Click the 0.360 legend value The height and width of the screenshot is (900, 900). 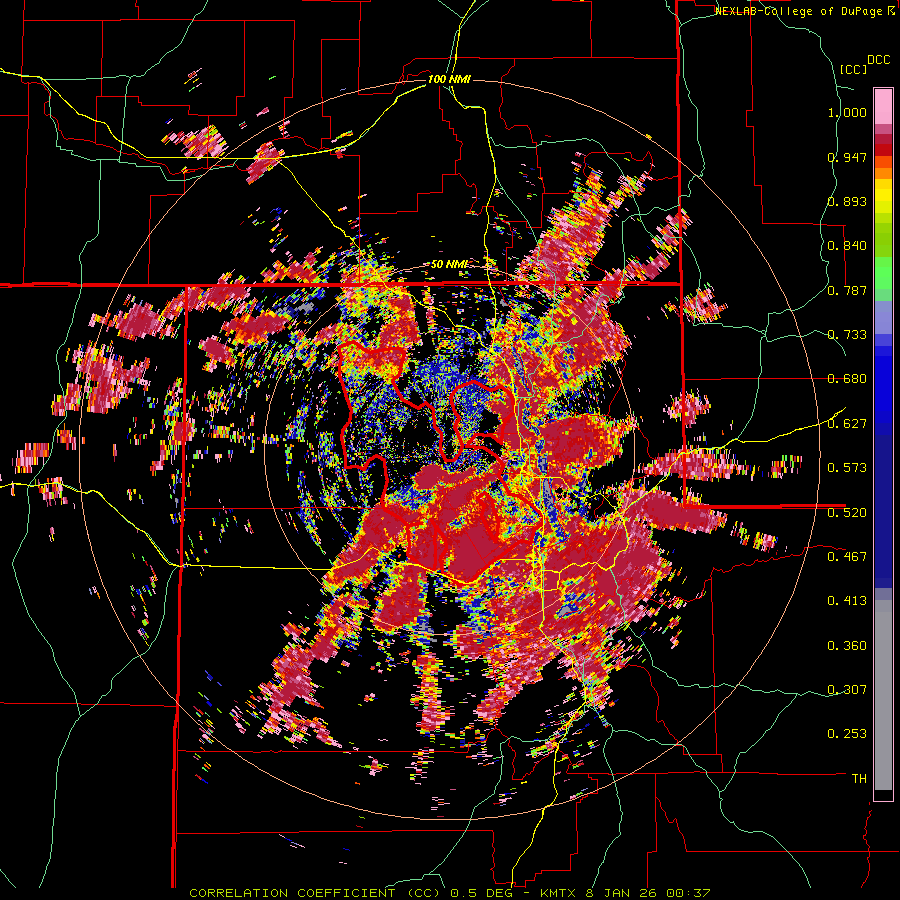[x=847, y=646]
